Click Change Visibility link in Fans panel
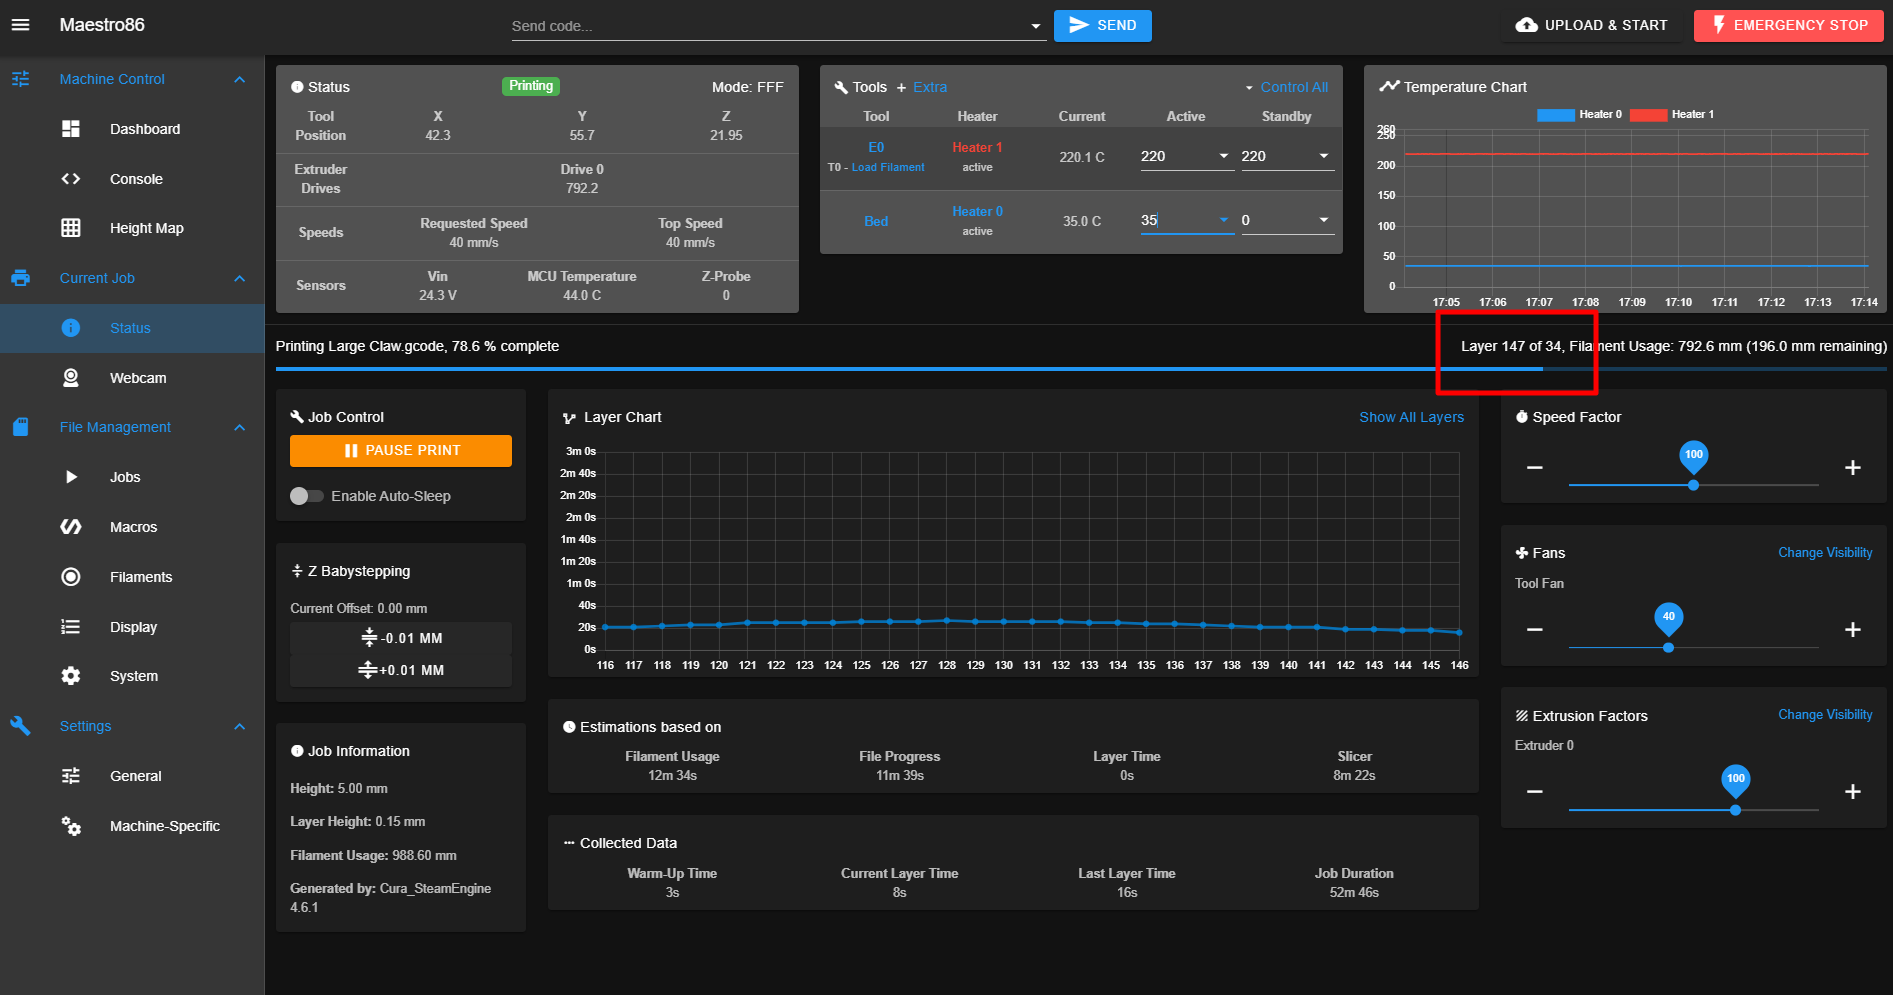The height and width of the screenshot is (995, 1893). point(1825,552)
